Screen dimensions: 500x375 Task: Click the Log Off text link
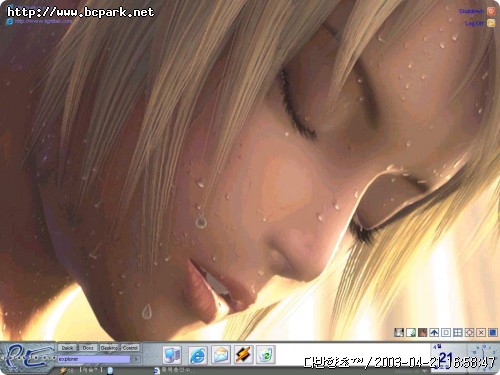tap(474, 23)
